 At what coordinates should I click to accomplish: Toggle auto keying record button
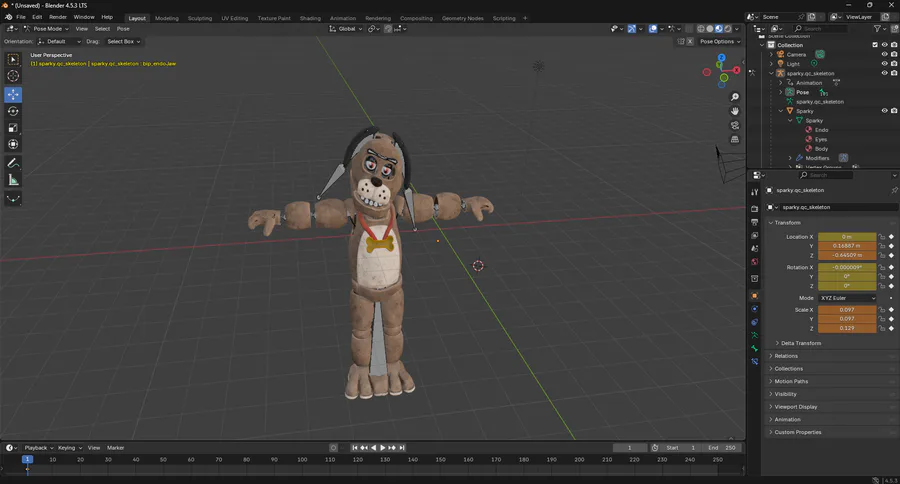[x=333, y=448]
